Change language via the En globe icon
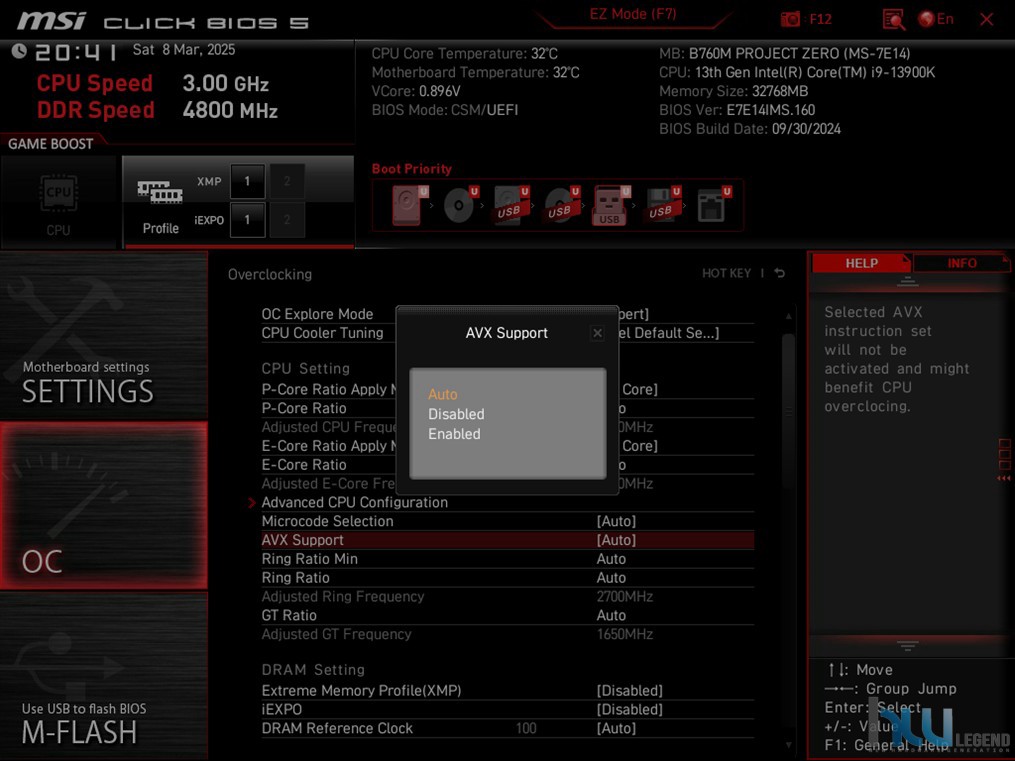1015x761 pixels. pos(936,19)
